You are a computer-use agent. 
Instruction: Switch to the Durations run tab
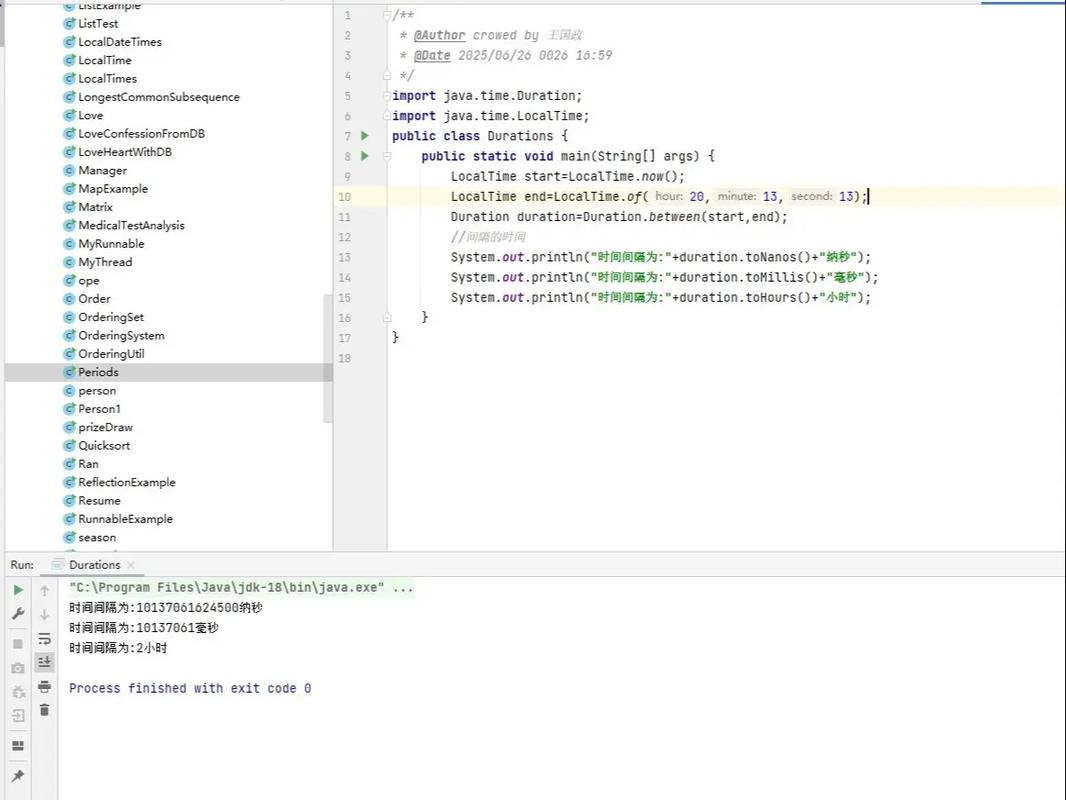pyautogui.click(x=93, y=564)
